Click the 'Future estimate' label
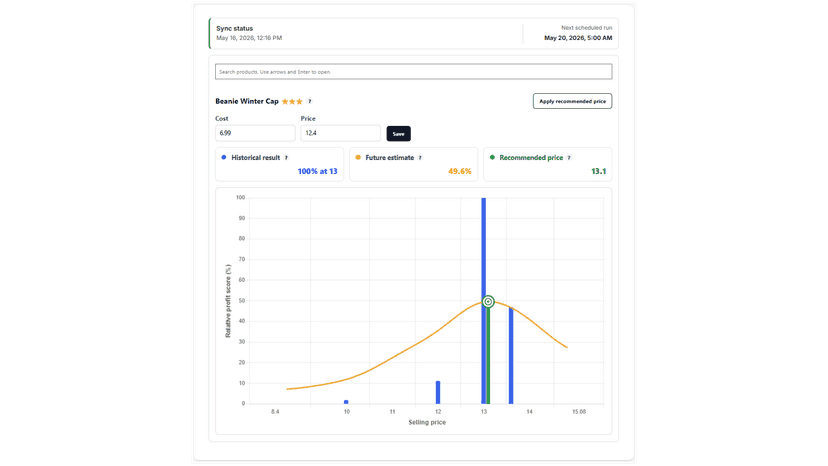 (x=390, y=157)
